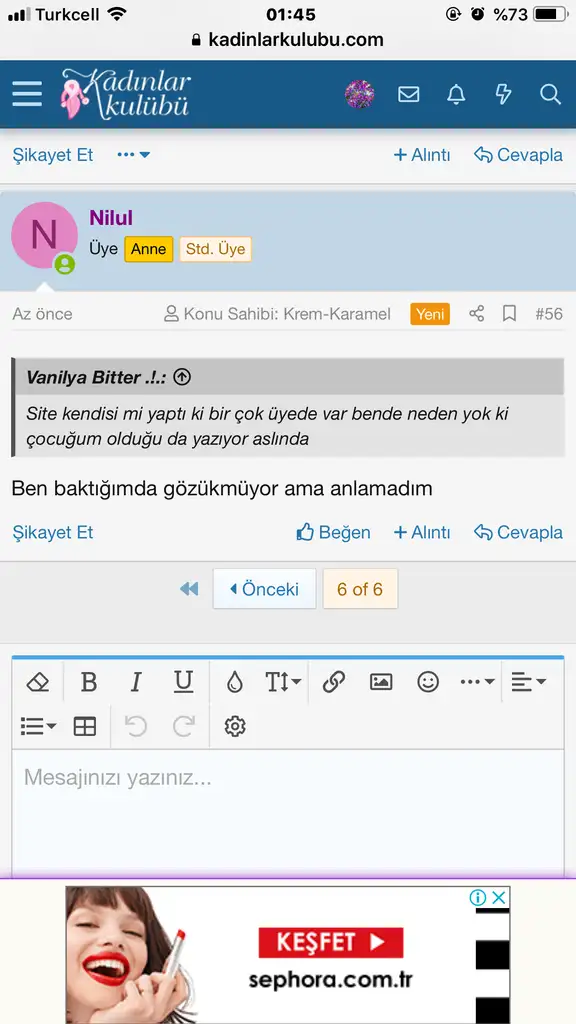
Task: Share post #56 using the share icon
Action: point(477,314)
